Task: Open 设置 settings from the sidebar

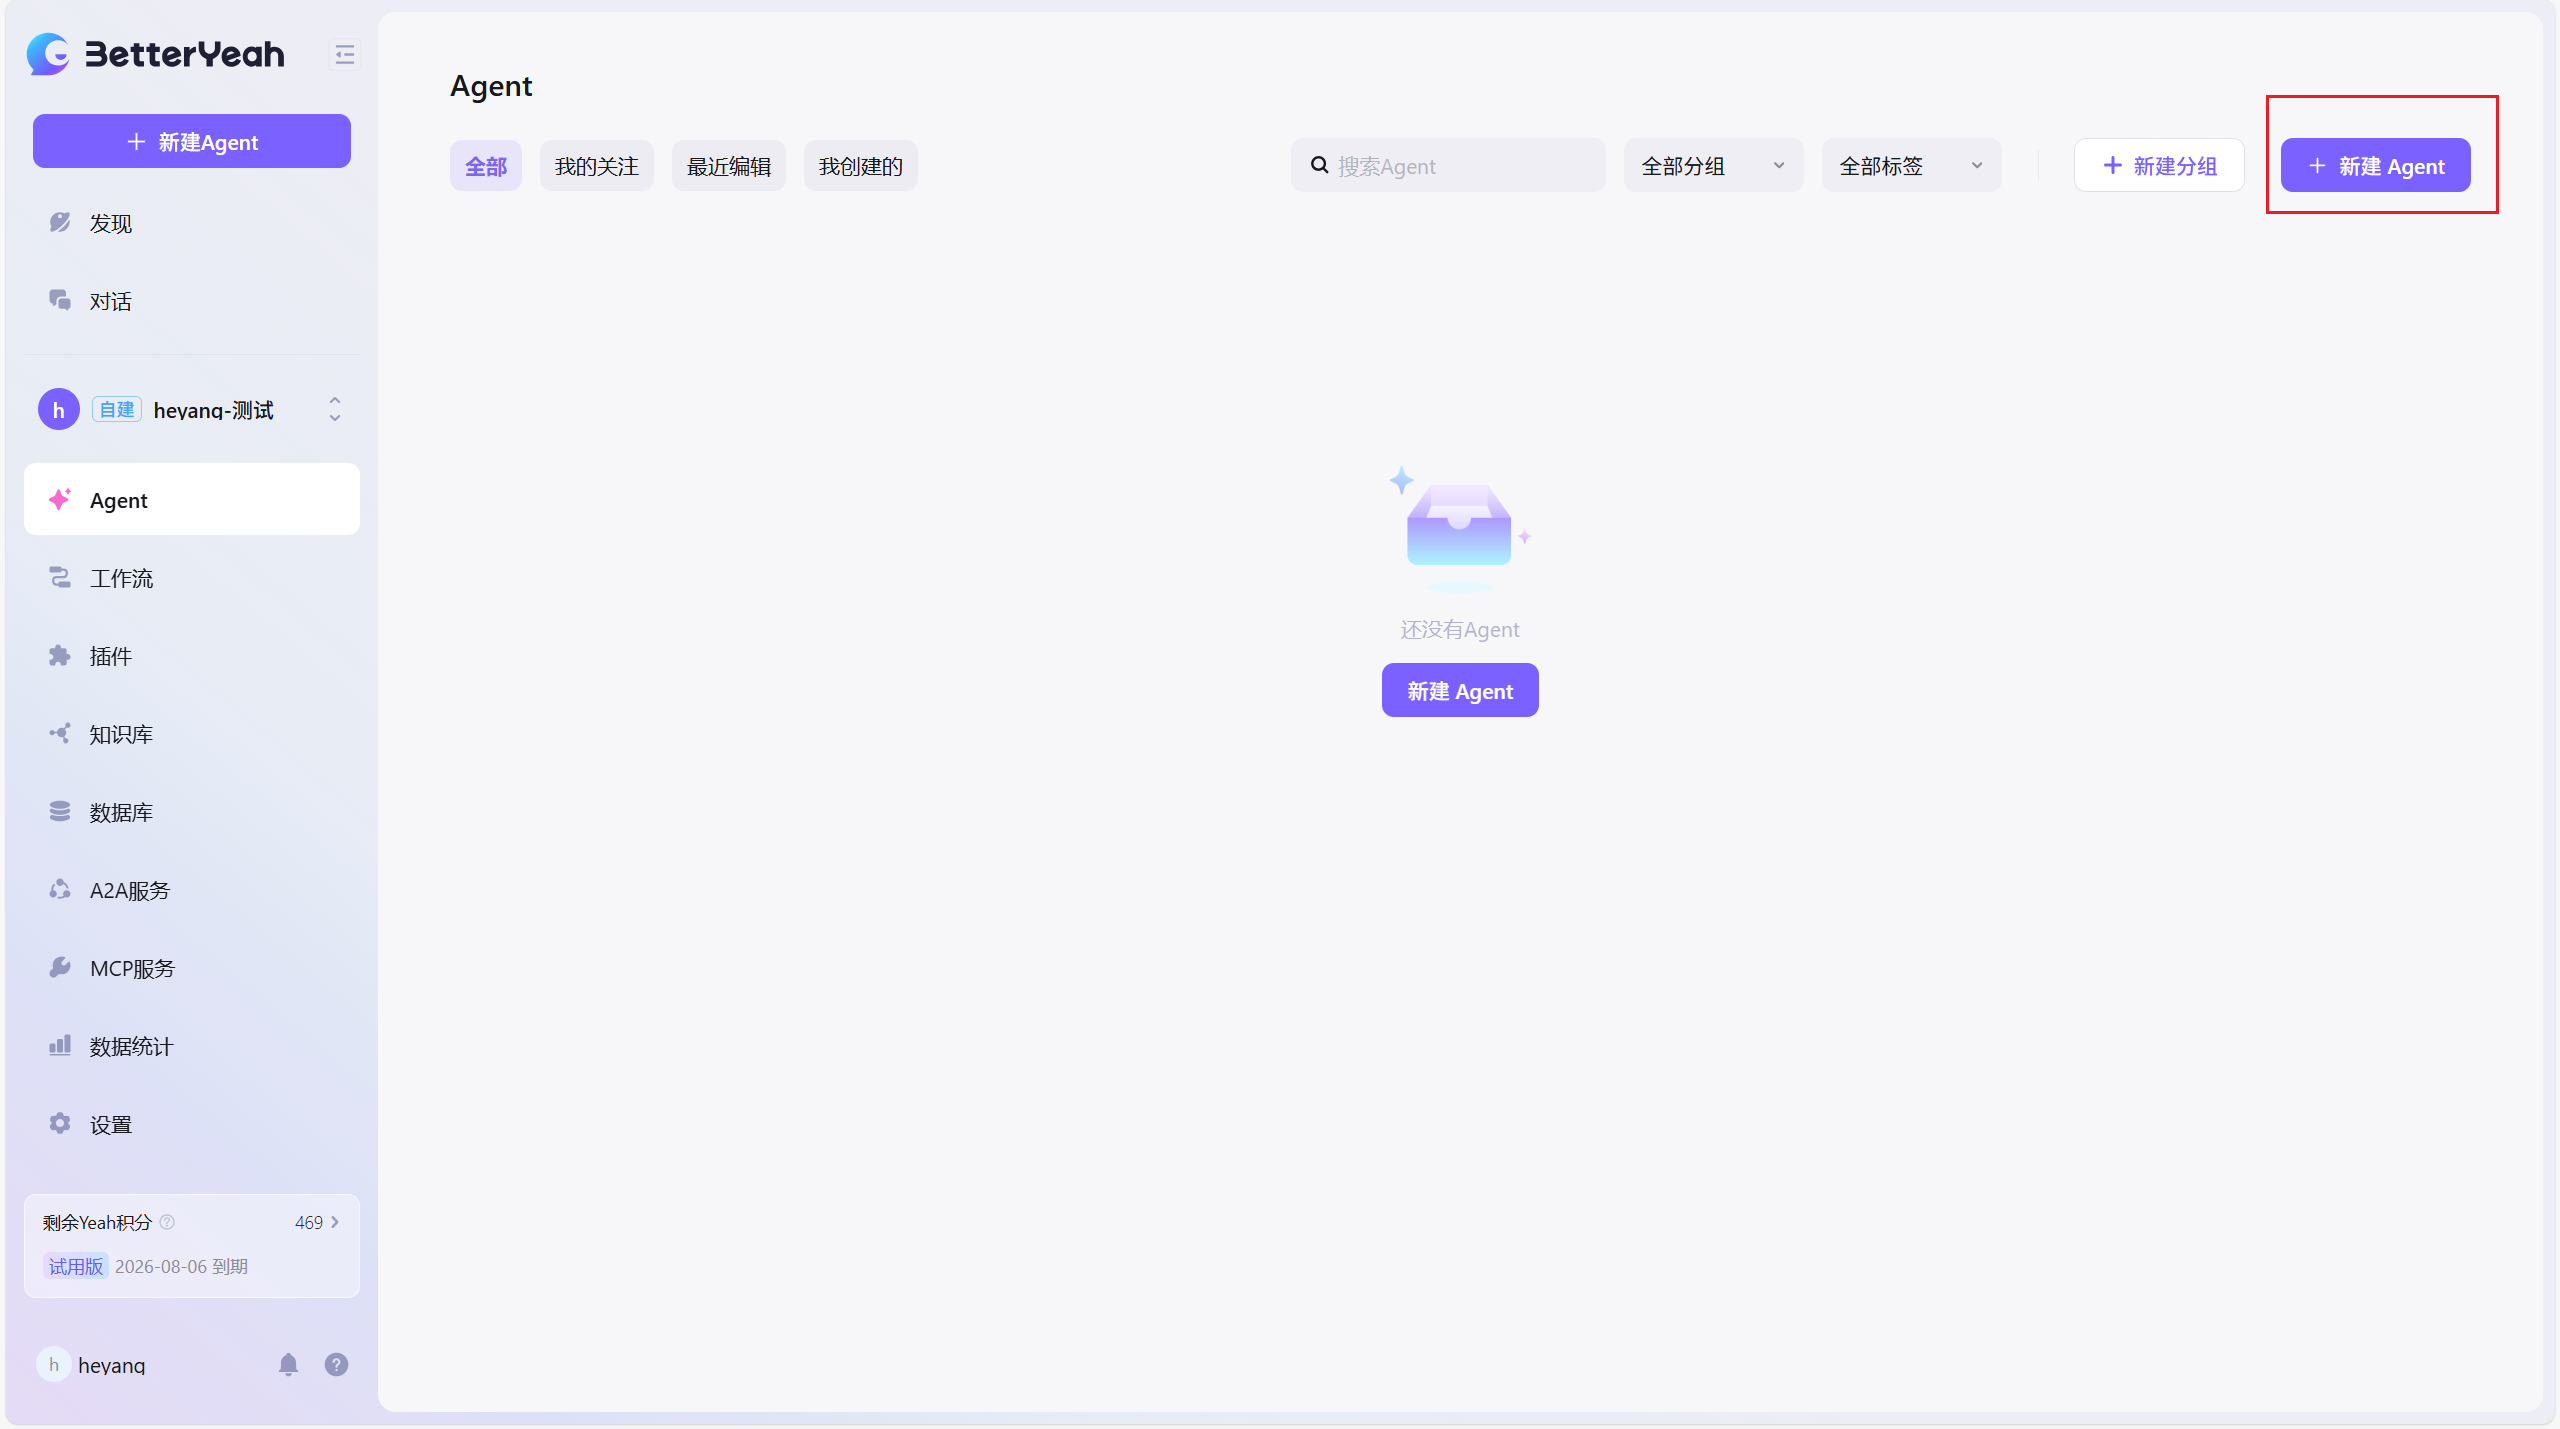Action: point(110,1124)
